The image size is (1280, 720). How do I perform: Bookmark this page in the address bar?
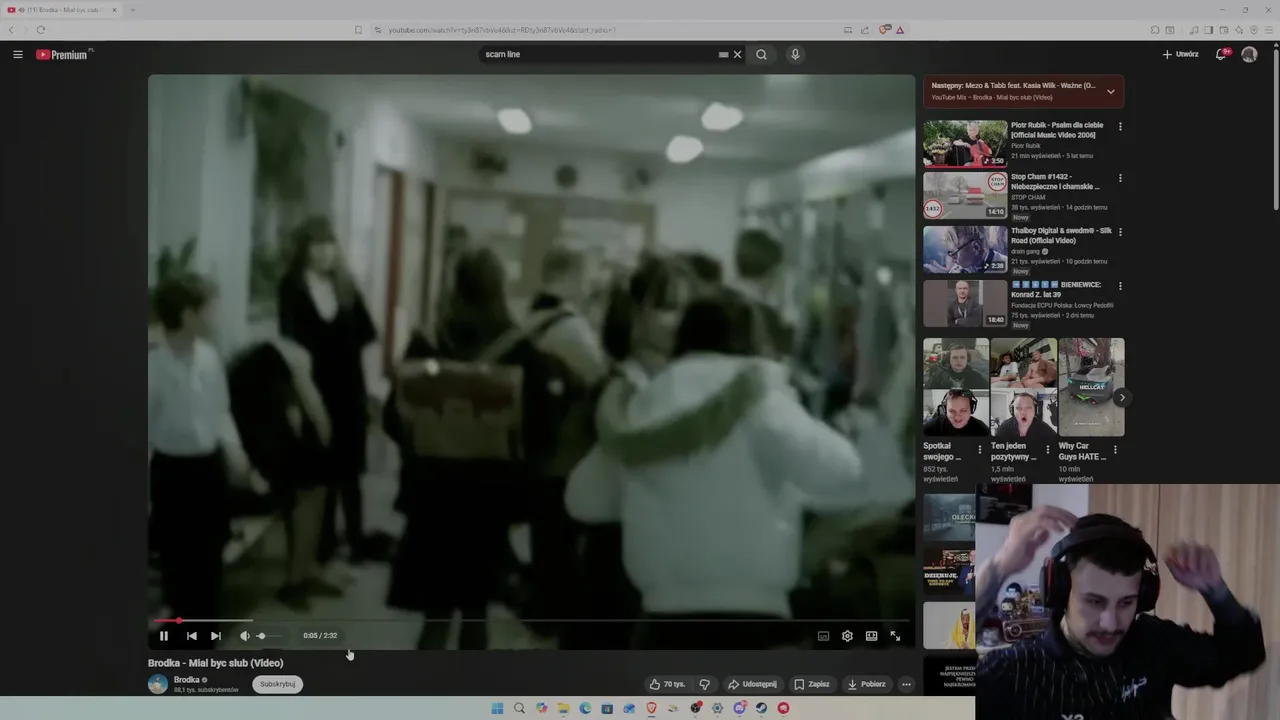pos(358,30)
